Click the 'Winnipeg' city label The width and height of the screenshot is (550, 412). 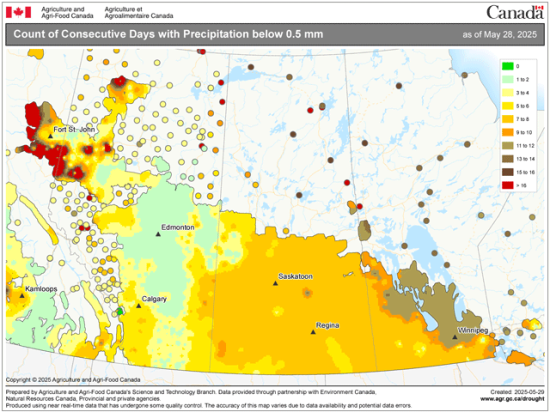pos(473,330)
